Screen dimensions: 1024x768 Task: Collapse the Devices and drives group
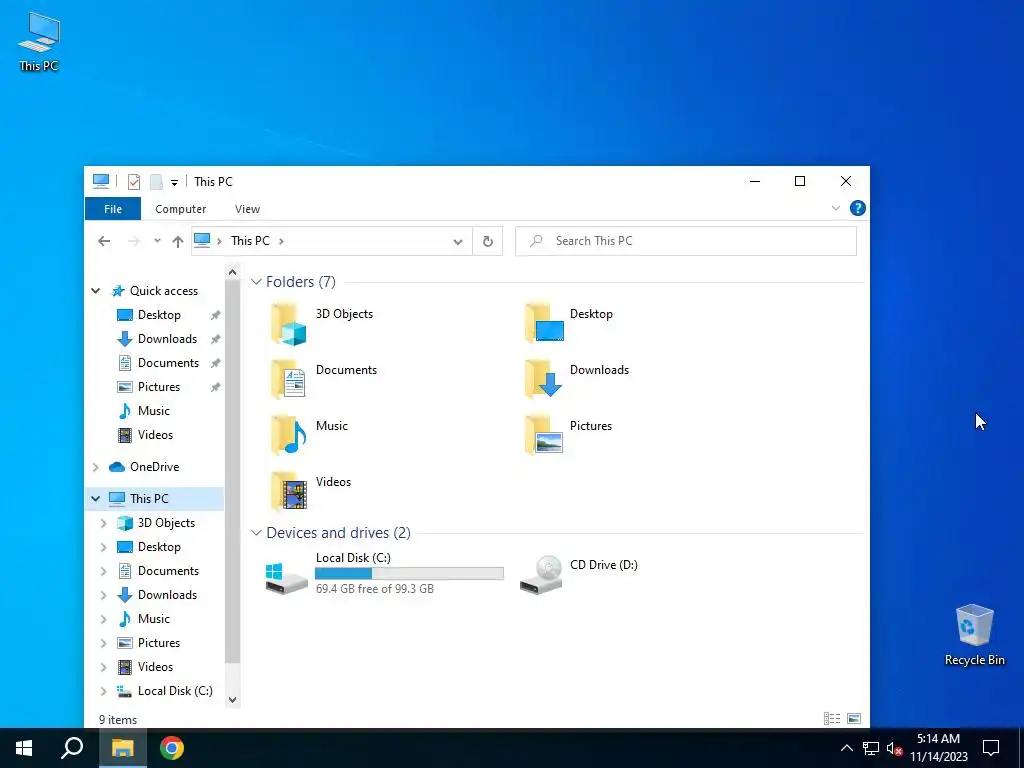coord(256,533)
